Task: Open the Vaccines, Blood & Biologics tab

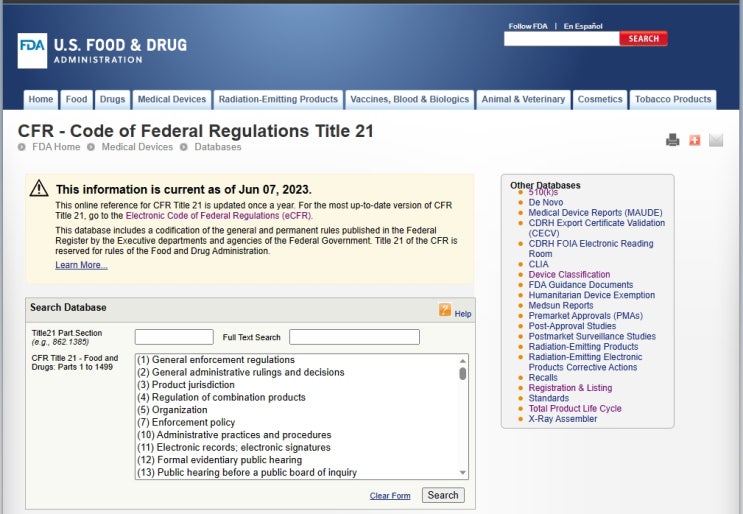Action: point(409,99)
